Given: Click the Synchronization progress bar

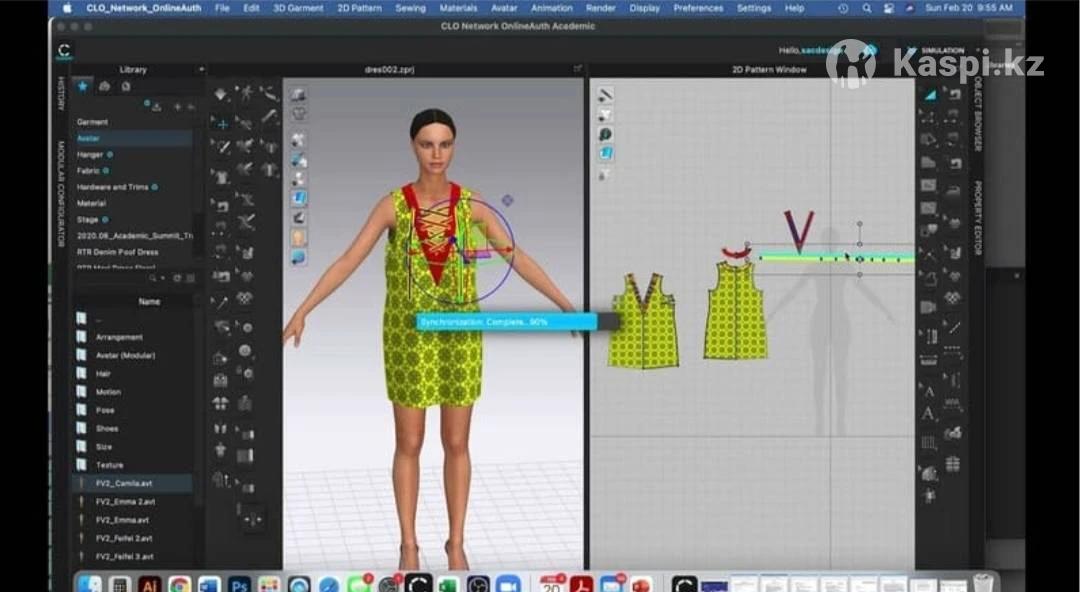Looking at the screenshot, I should point(506,322).
